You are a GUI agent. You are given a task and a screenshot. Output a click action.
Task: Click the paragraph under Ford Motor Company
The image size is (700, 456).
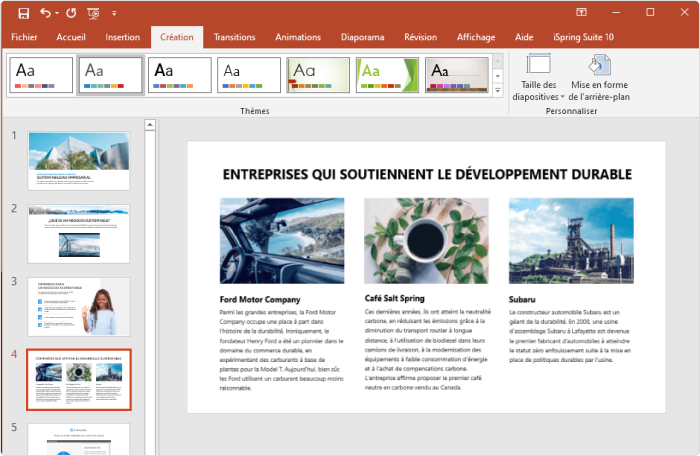click(282, 350)
